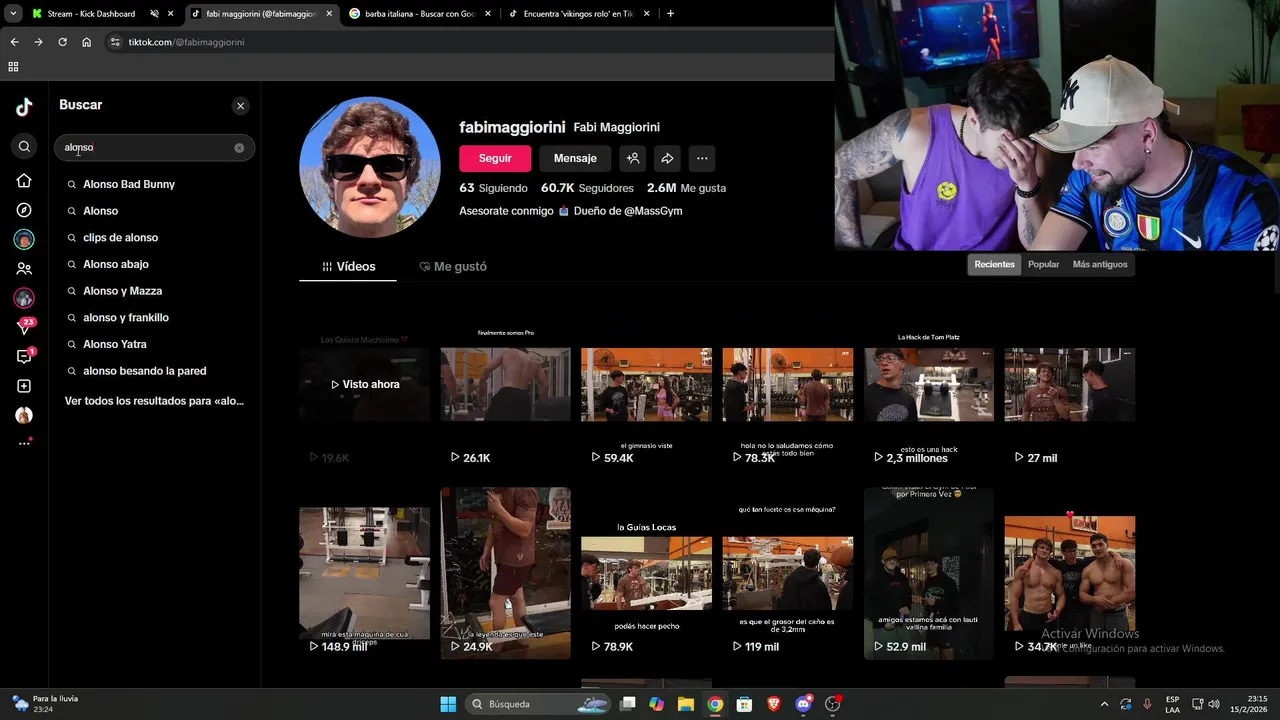Switch to the Vídeos tab
1280x720 pixels.
coord(348,267)
